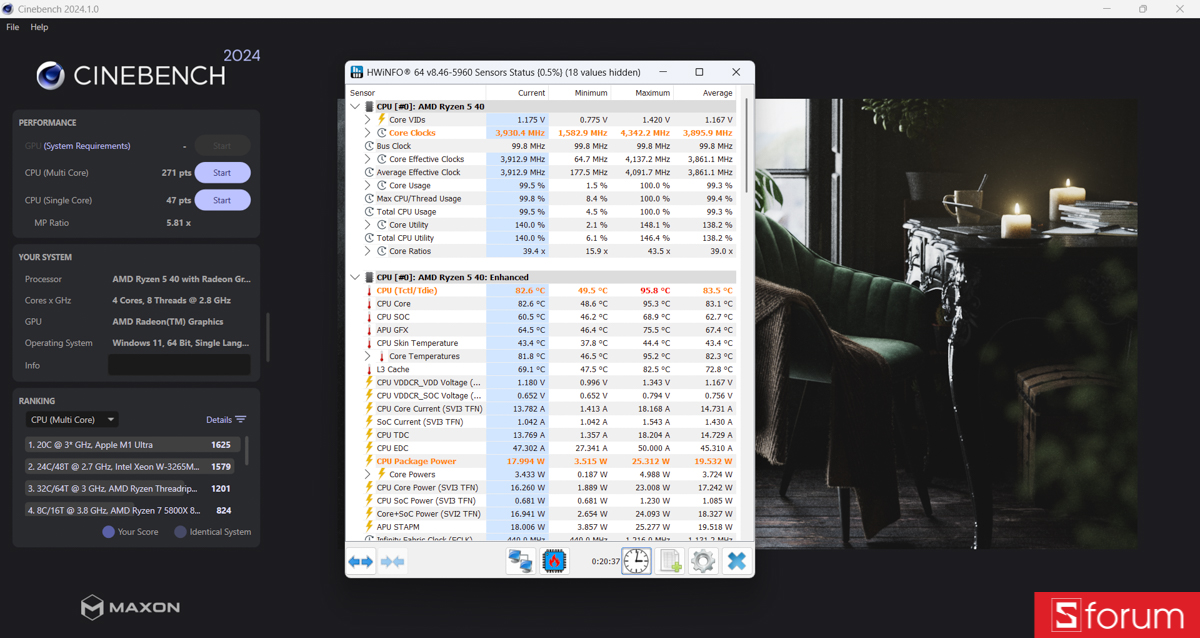Start the CPU (Single Core) benchmark
Viewport: 1200px width, 638px height.
[222, 200]
